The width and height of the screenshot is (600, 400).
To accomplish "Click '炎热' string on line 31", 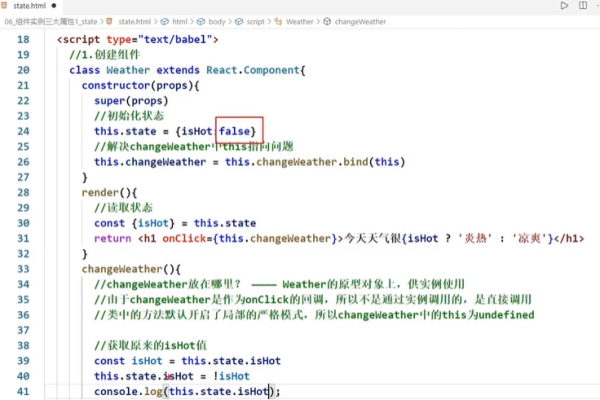I will [475, 238].
